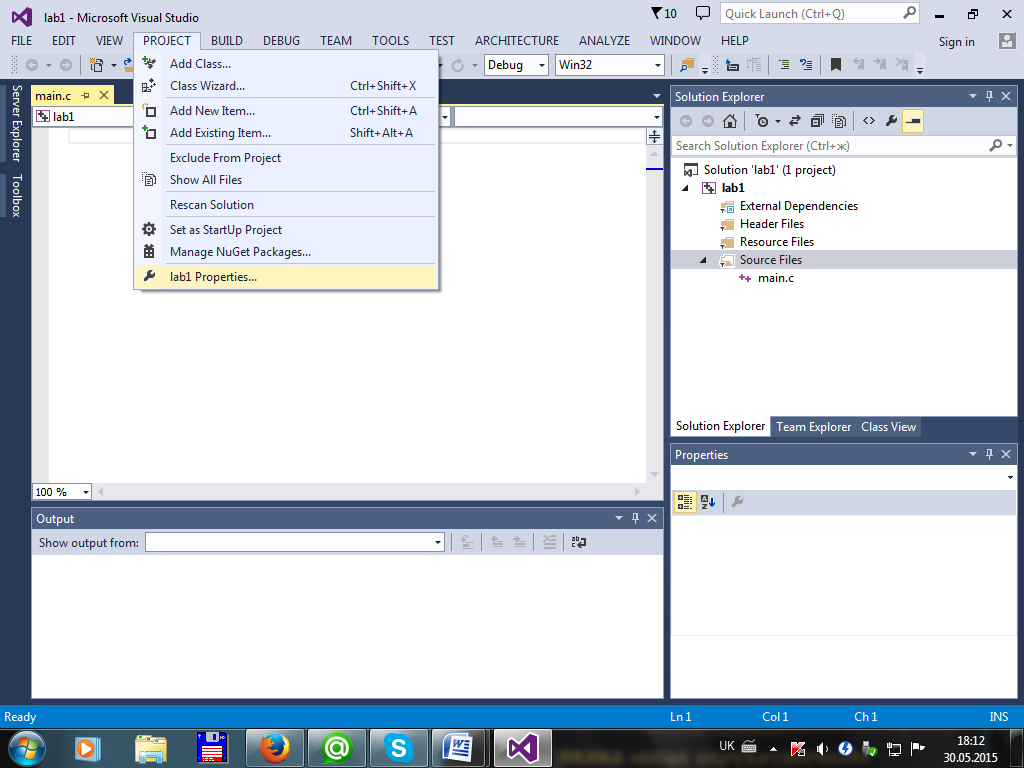This screenshot has width=1024, height=768.
Task: Choose Manage NuGet Packages... menu entry
Action: 286,252
